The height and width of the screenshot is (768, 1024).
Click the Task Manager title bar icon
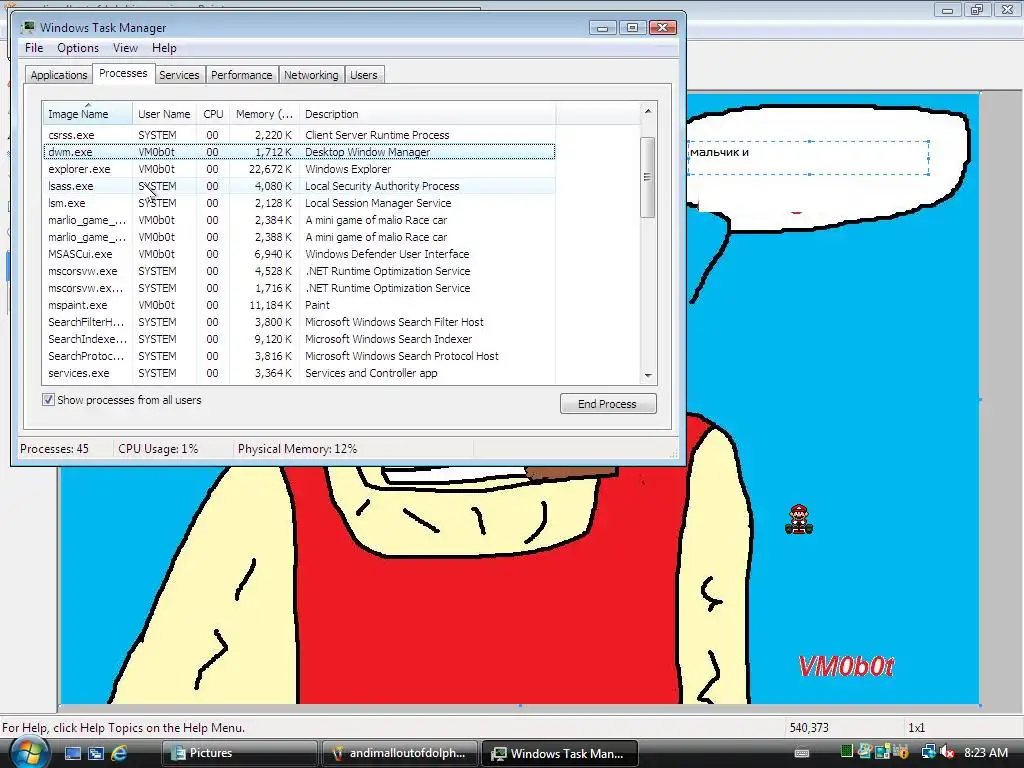coord(27,27)
